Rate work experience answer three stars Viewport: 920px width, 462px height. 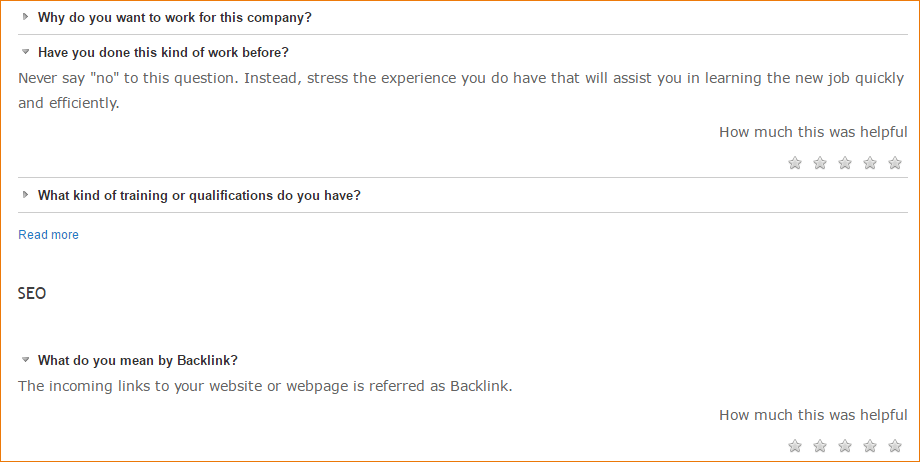[845, 163]
